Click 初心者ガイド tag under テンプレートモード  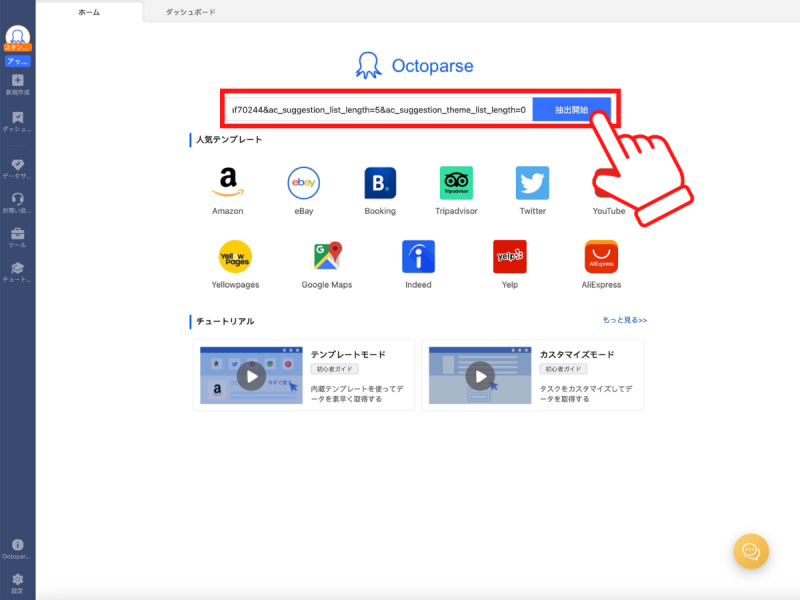[334, 369]
